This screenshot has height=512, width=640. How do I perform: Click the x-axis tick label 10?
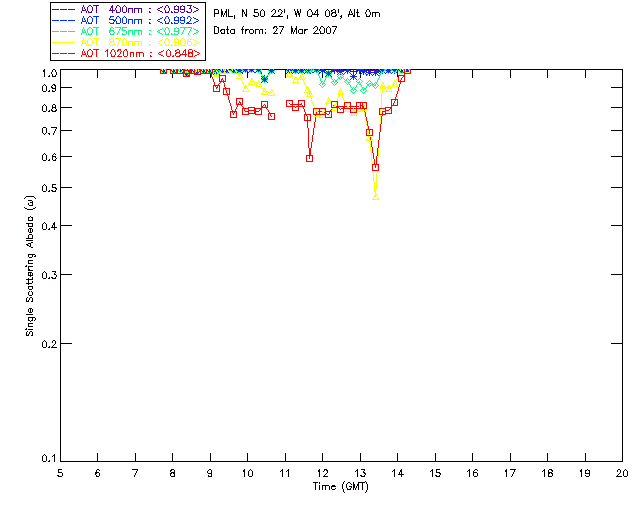click(247, 474)
